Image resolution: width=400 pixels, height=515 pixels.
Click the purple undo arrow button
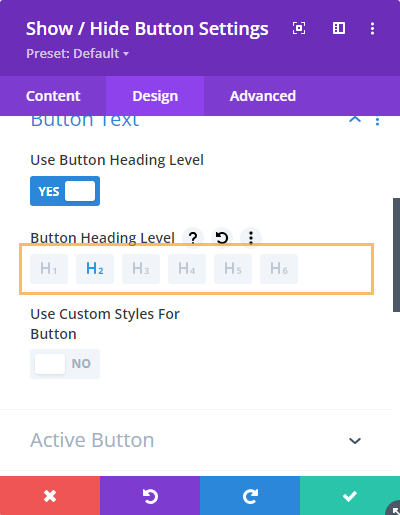click(150, 496)
